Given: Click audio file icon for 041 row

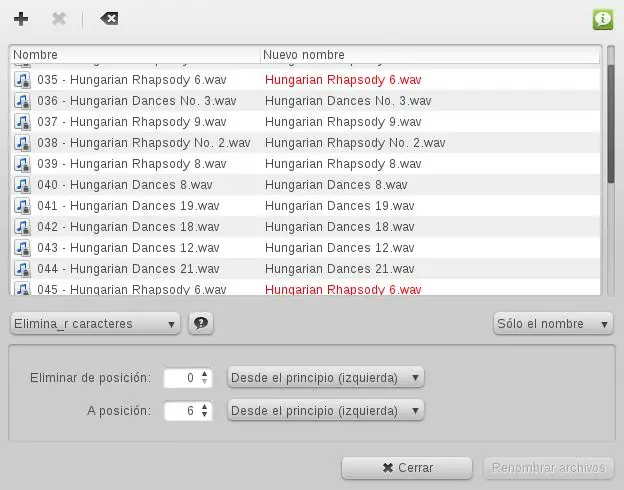Looking at the screenshot, I should (22, 206).
